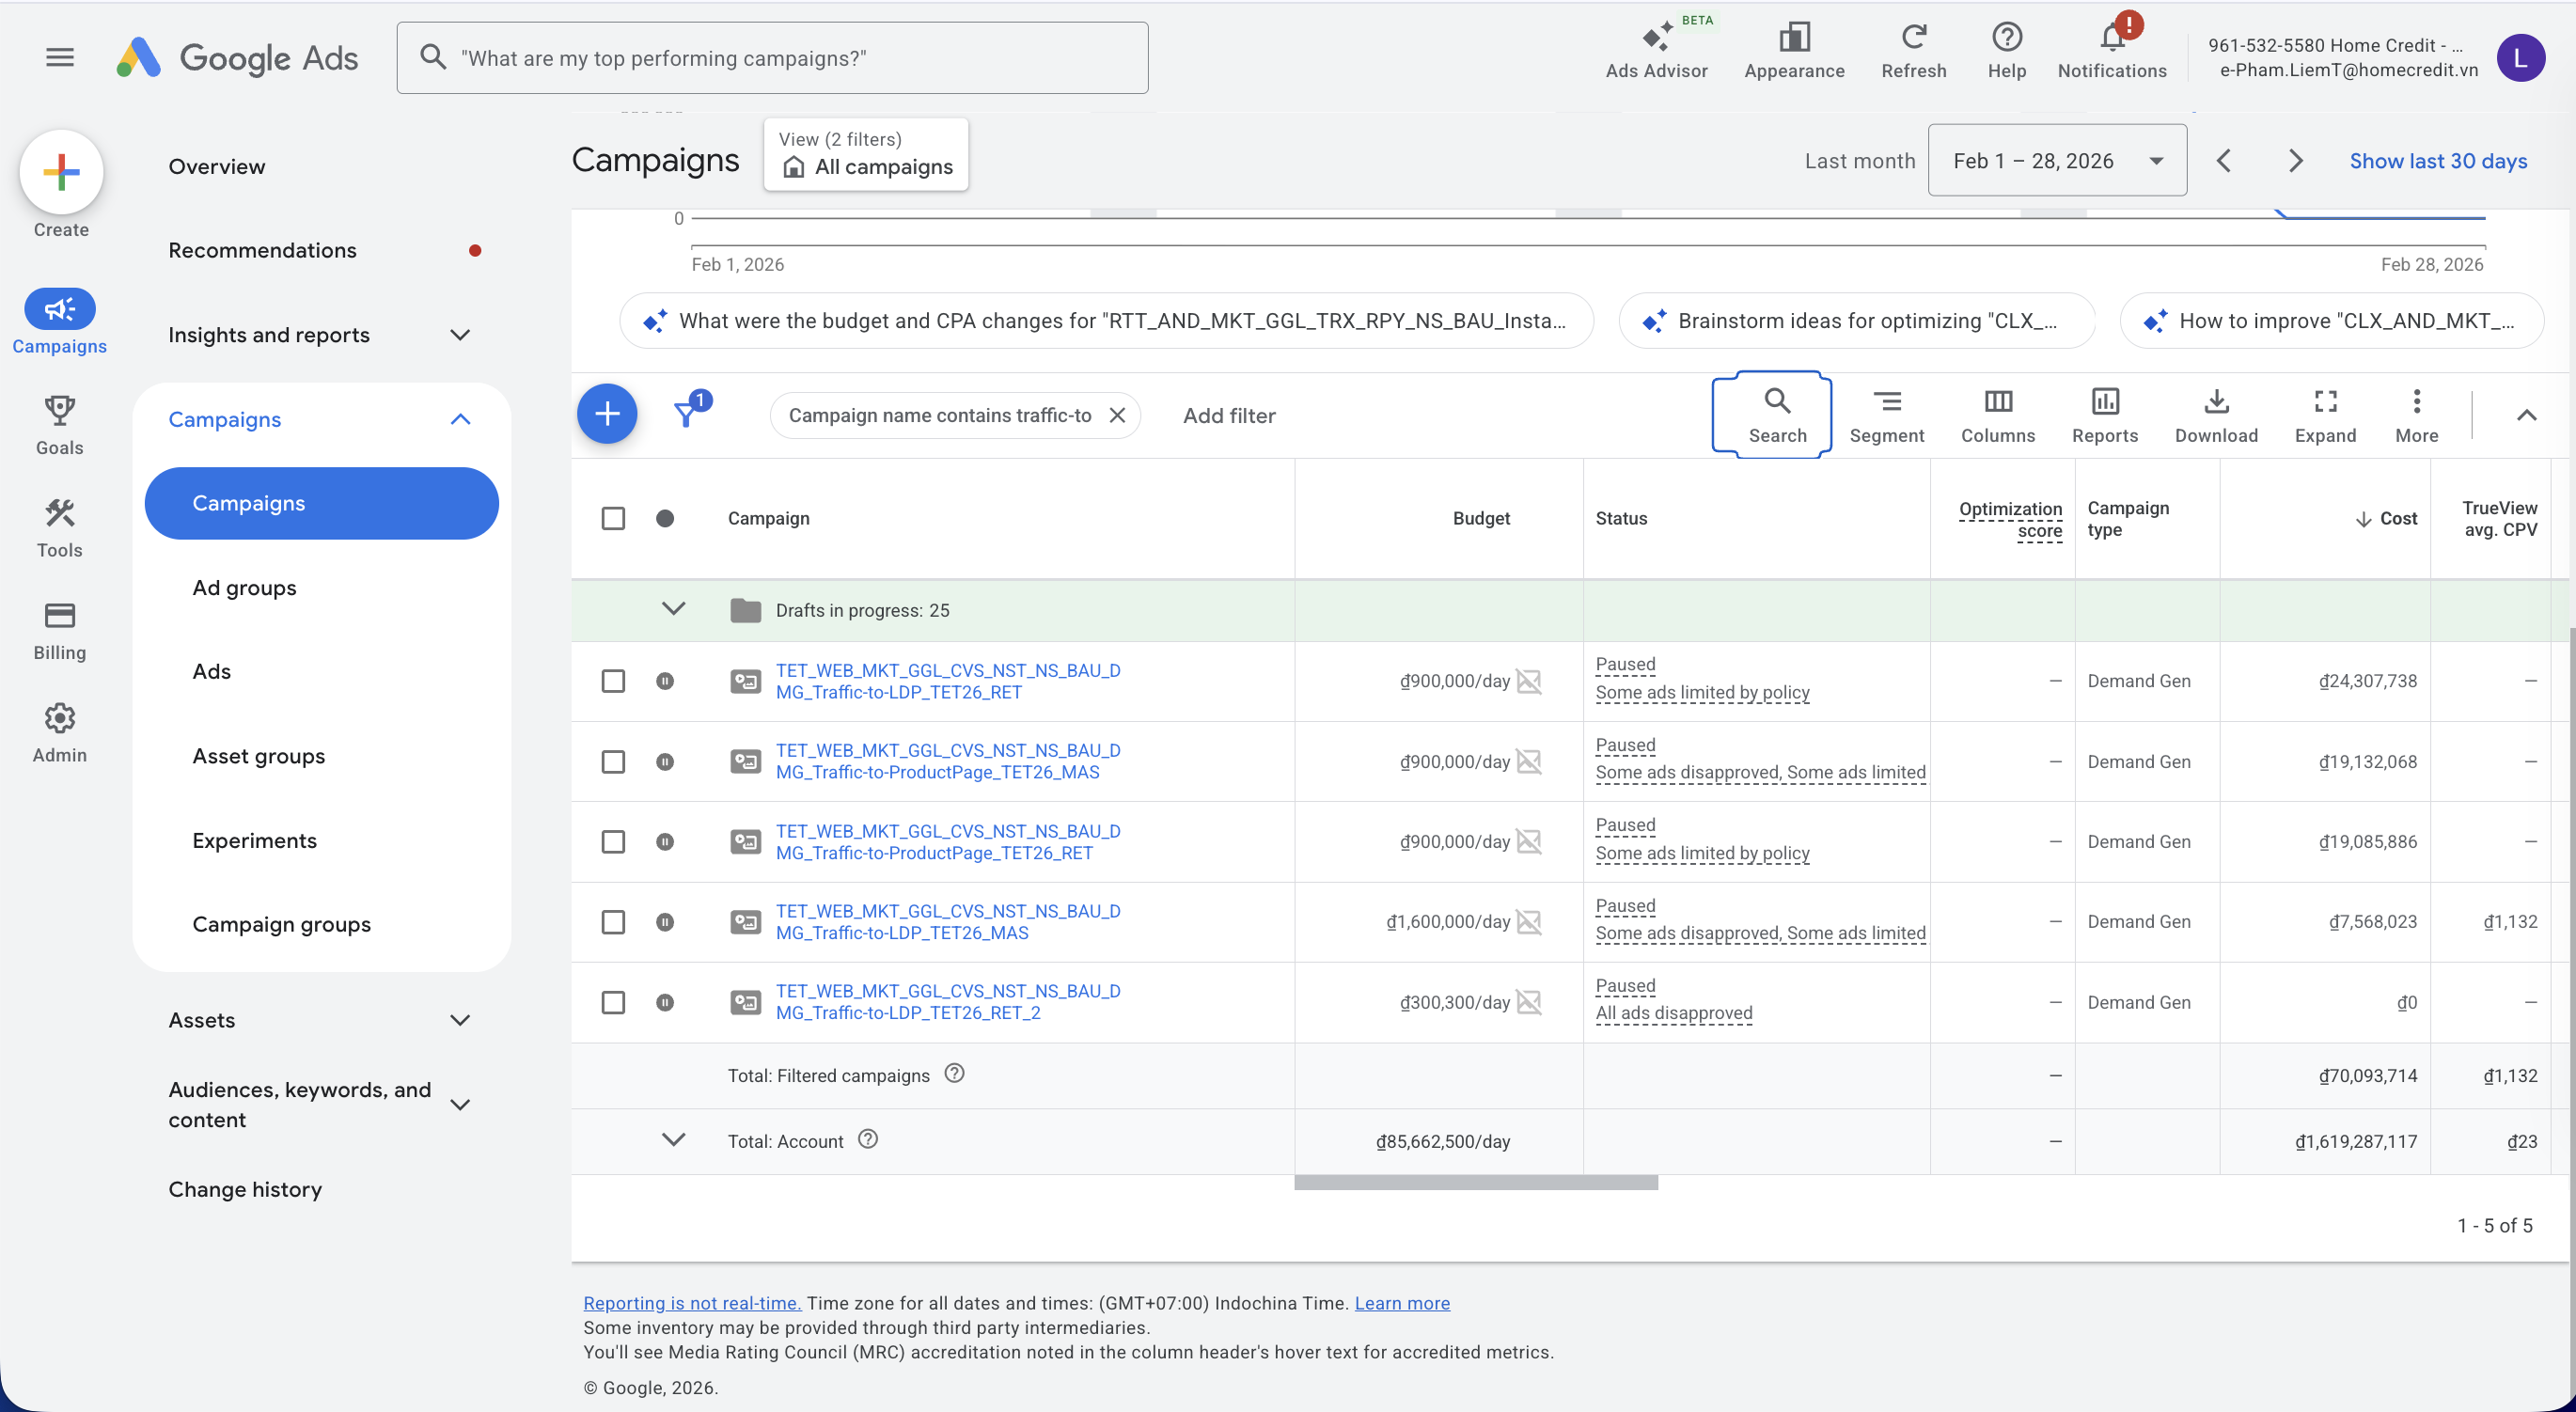This screenshot has width=2576, height=1412.
Task: Toggle paused status of Traffic-to-ProductPage_TET26_MAS
Action: [x=665, y=762]
